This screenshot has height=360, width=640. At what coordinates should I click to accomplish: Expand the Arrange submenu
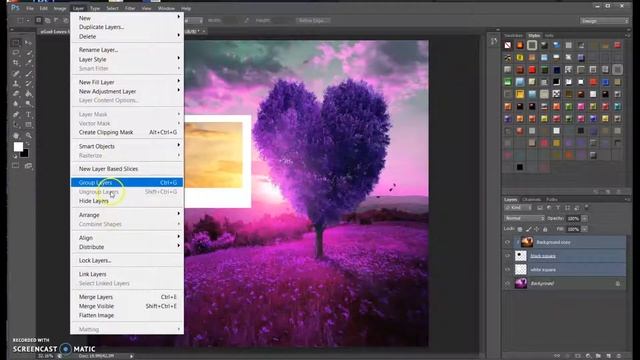tap(127, 215)
